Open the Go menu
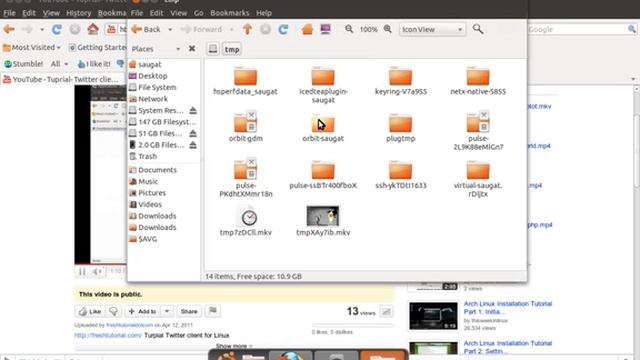Image resolution: width=640 pixels, height=360 pixels. pyautogui.click(x=199, y=13)
